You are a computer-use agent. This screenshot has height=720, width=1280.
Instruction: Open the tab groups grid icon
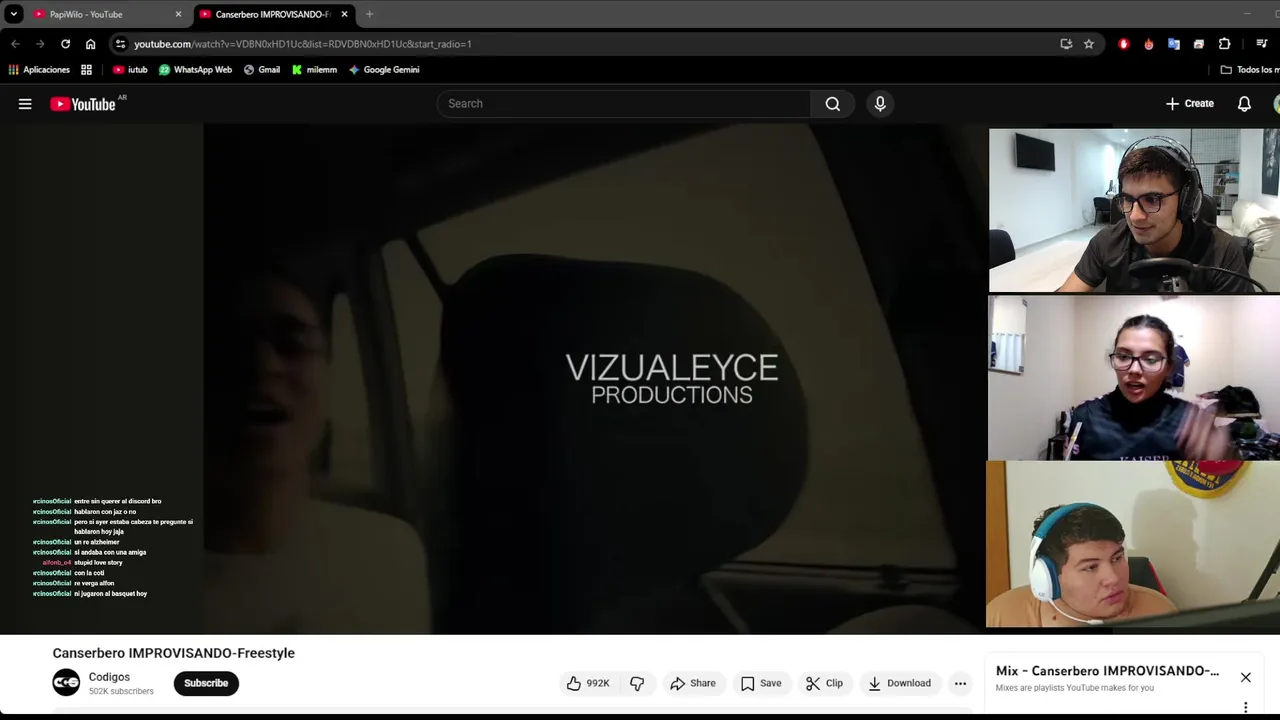coord(86,70)
